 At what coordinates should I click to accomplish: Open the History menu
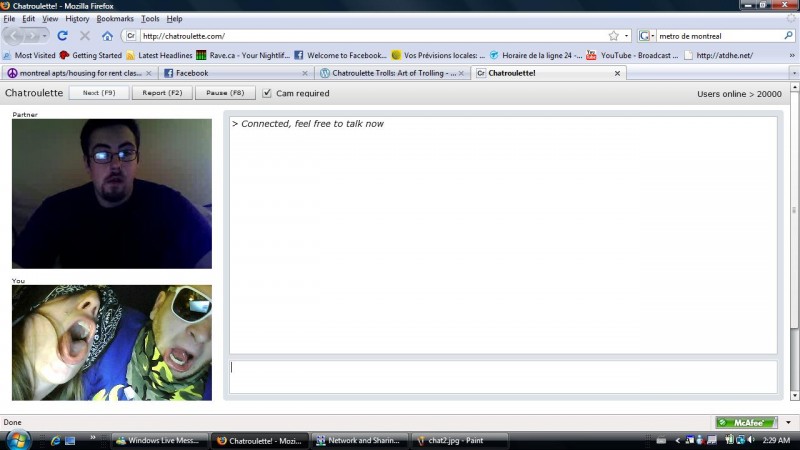coord(77,18)
